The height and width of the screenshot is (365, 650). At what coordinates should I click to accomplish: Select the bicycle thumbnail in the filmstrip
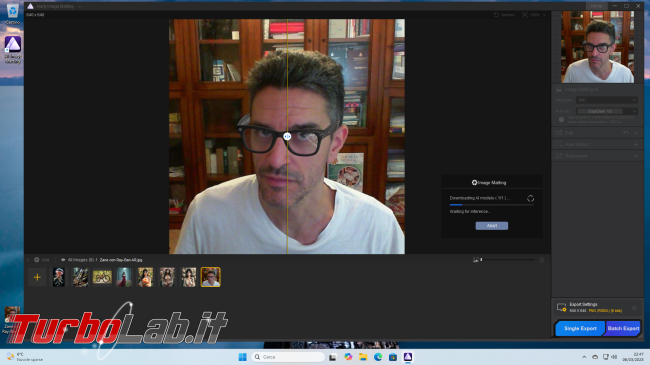tap(102, 277)
